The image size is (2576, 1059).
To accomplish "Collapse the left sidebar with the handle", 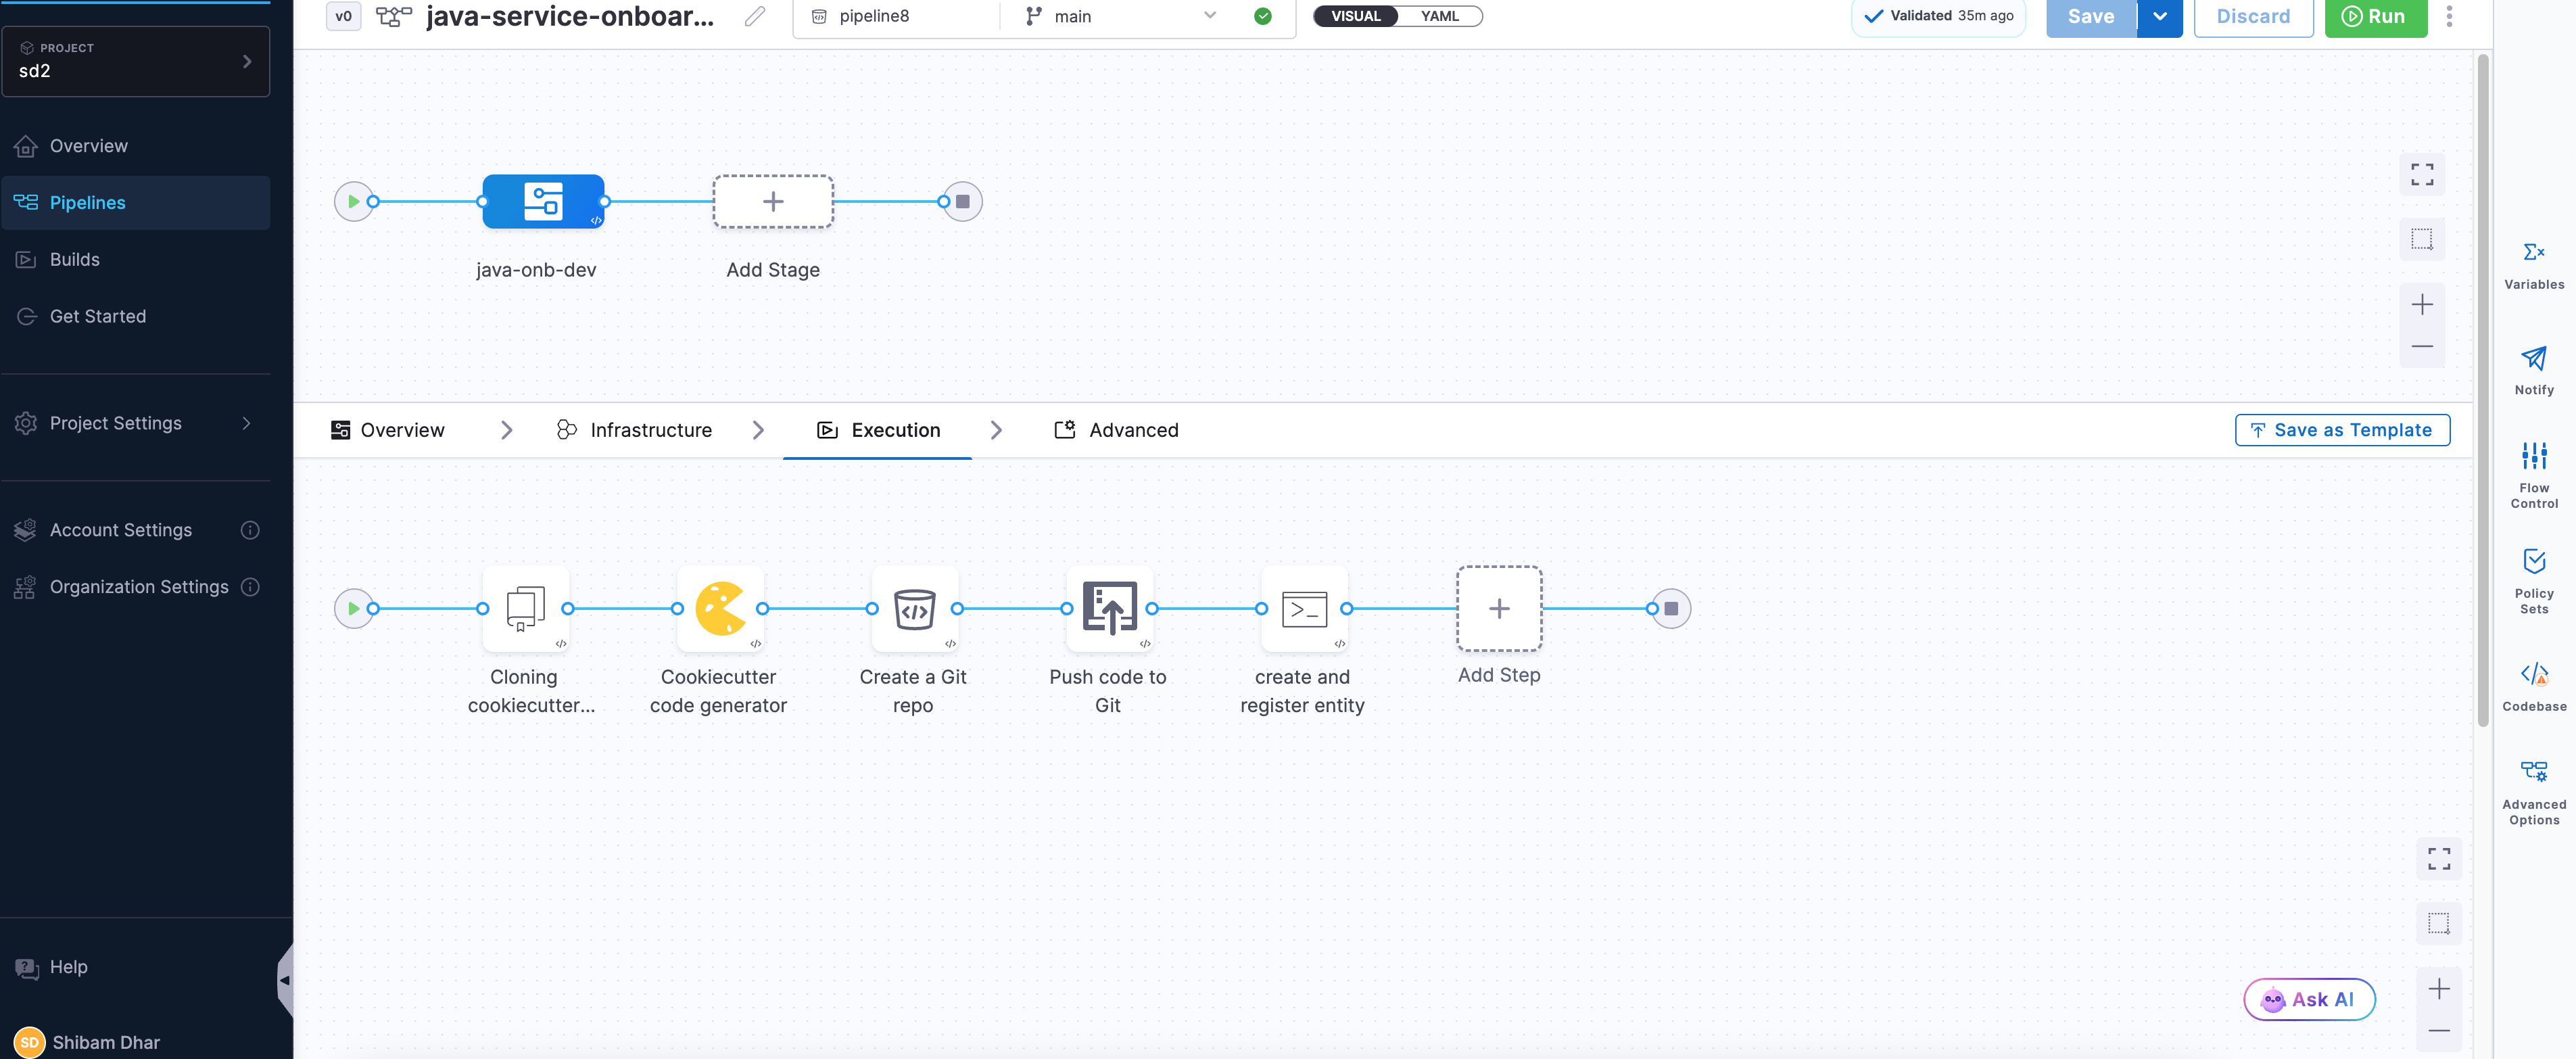I will (x=285, y=980).
